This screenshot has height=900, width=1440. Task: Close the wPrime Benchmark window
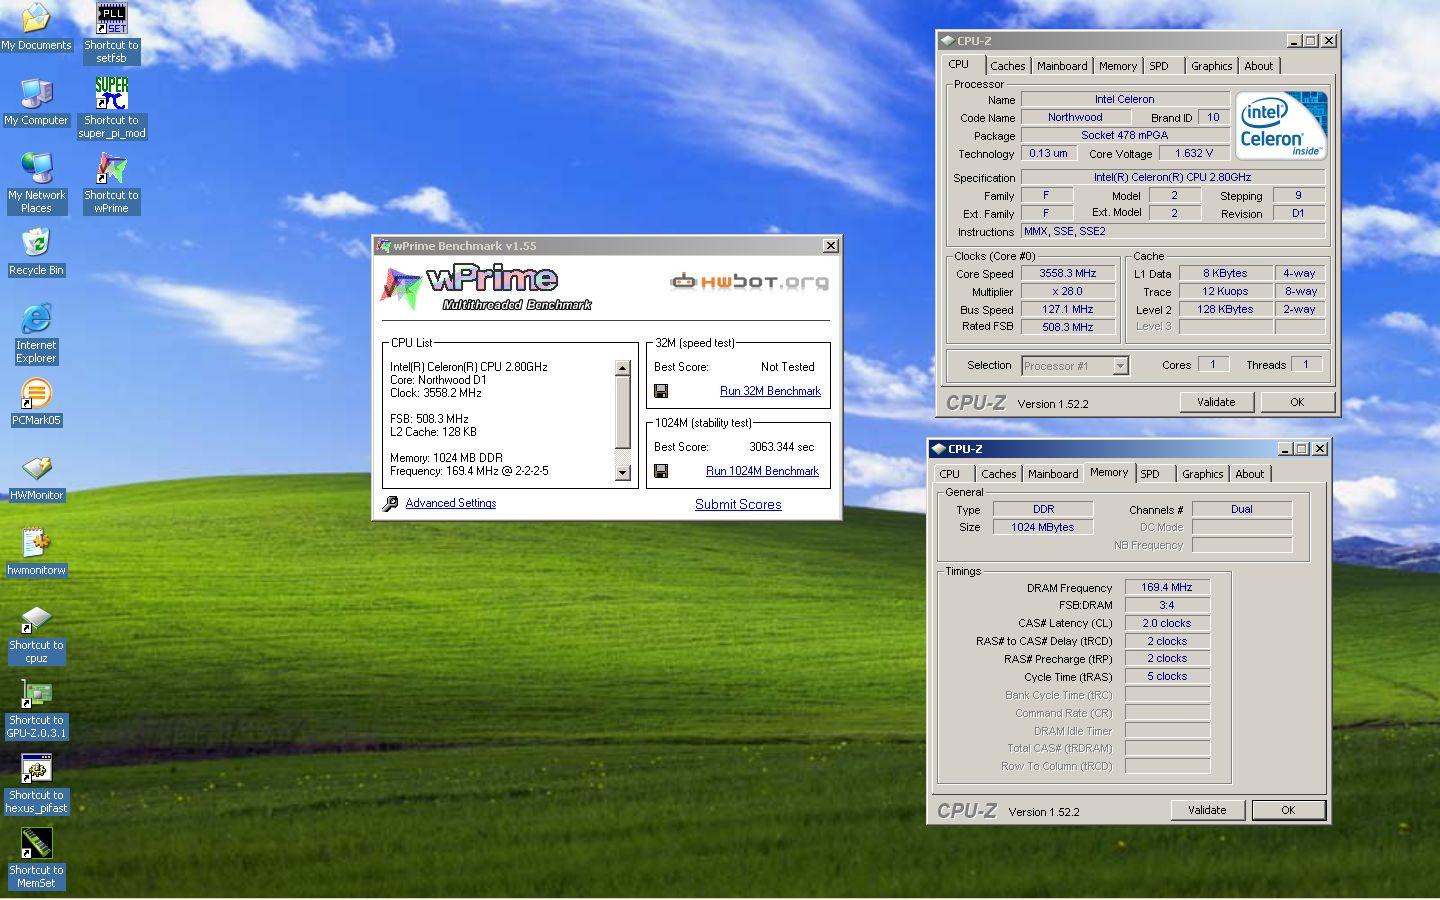830,246
